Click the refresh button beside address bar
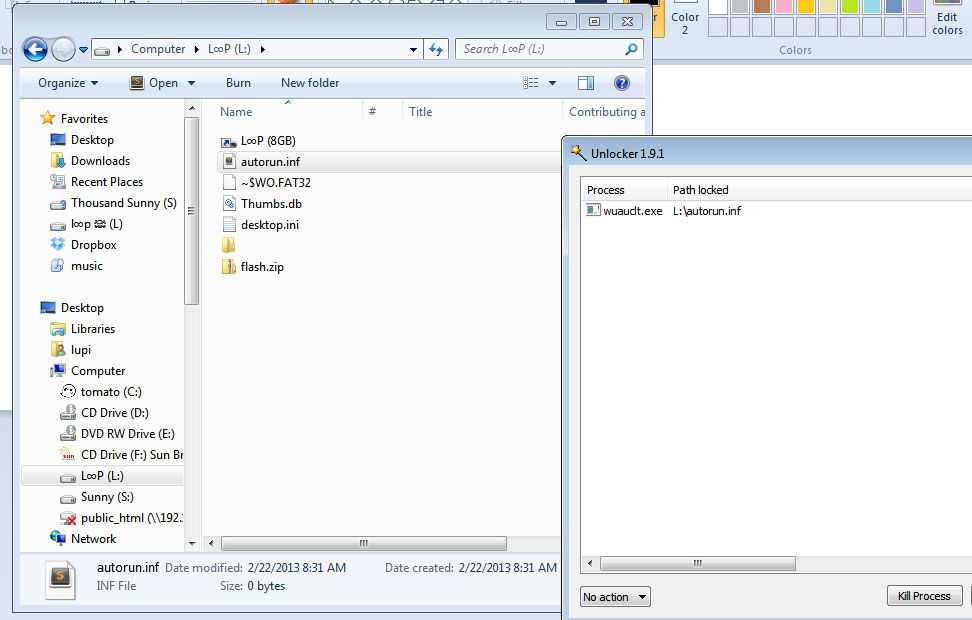Image resolution: width=972 pixels, height=620 pixels. [436, 49]
